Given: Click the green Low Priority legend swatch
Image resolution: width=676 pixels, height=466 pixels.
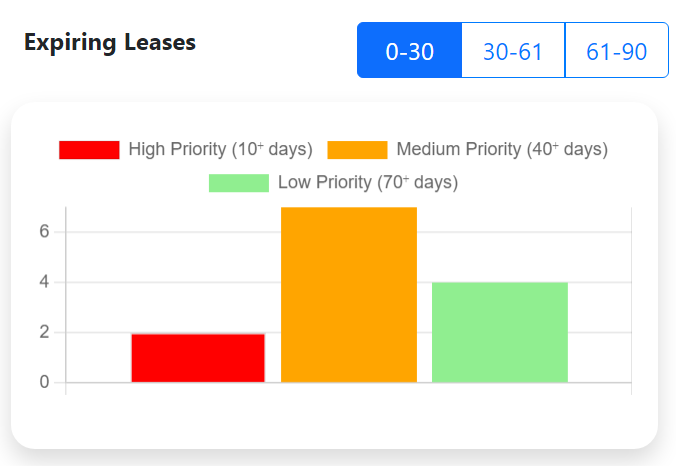Looking at the screenshot, I should click(x=239, y=183).
